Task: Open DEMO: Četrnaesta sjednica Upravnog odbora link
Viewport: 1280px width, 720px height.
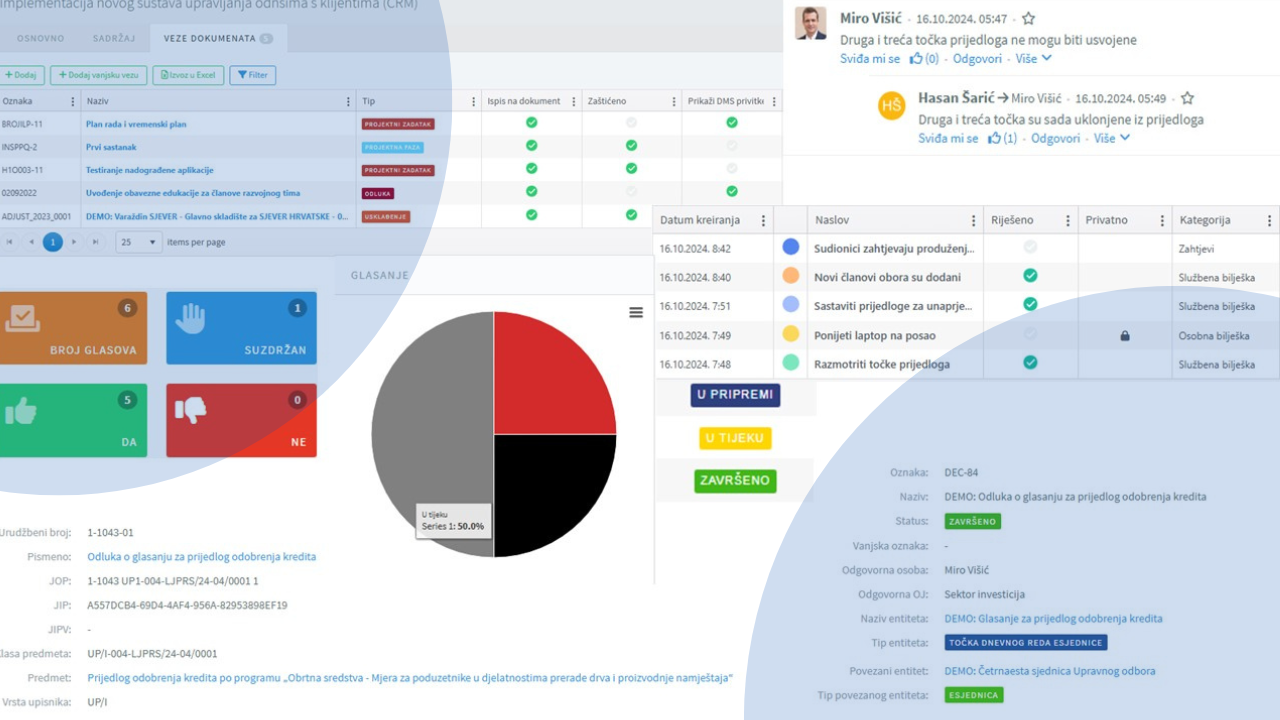Action: pos(1050,671)
